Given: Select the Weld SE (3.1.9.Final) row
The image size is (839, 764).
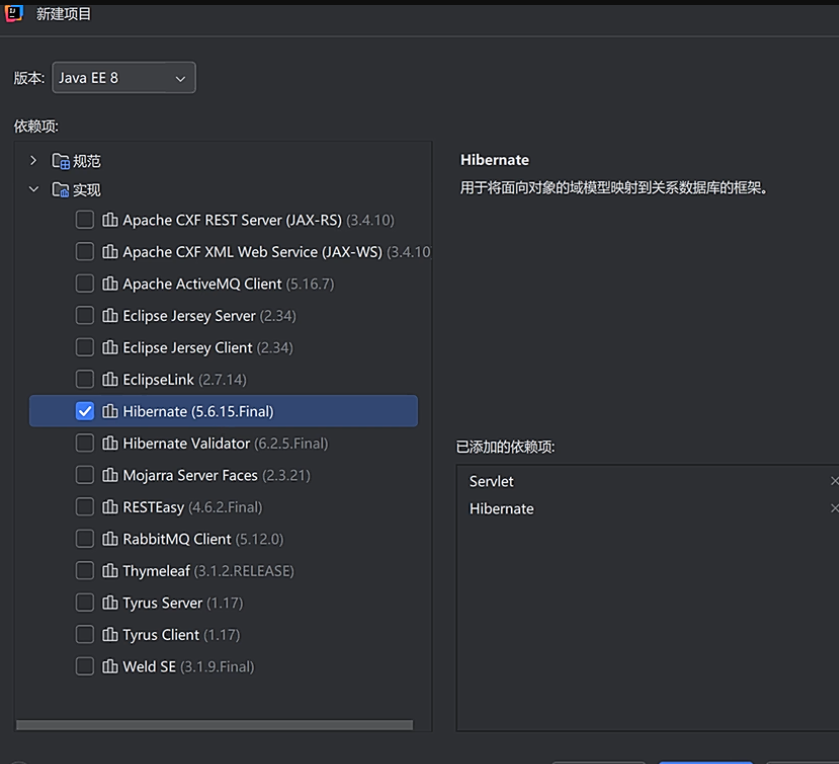Looking at the screenshot, I should tap(223, 667).
